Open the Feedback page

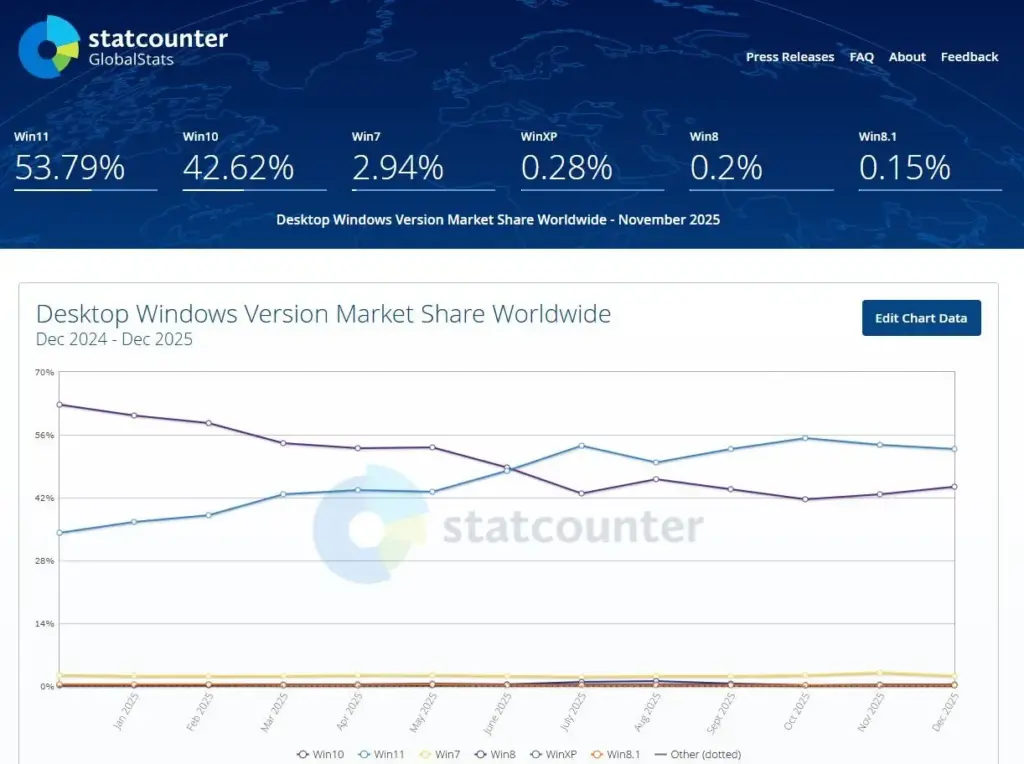969,57
